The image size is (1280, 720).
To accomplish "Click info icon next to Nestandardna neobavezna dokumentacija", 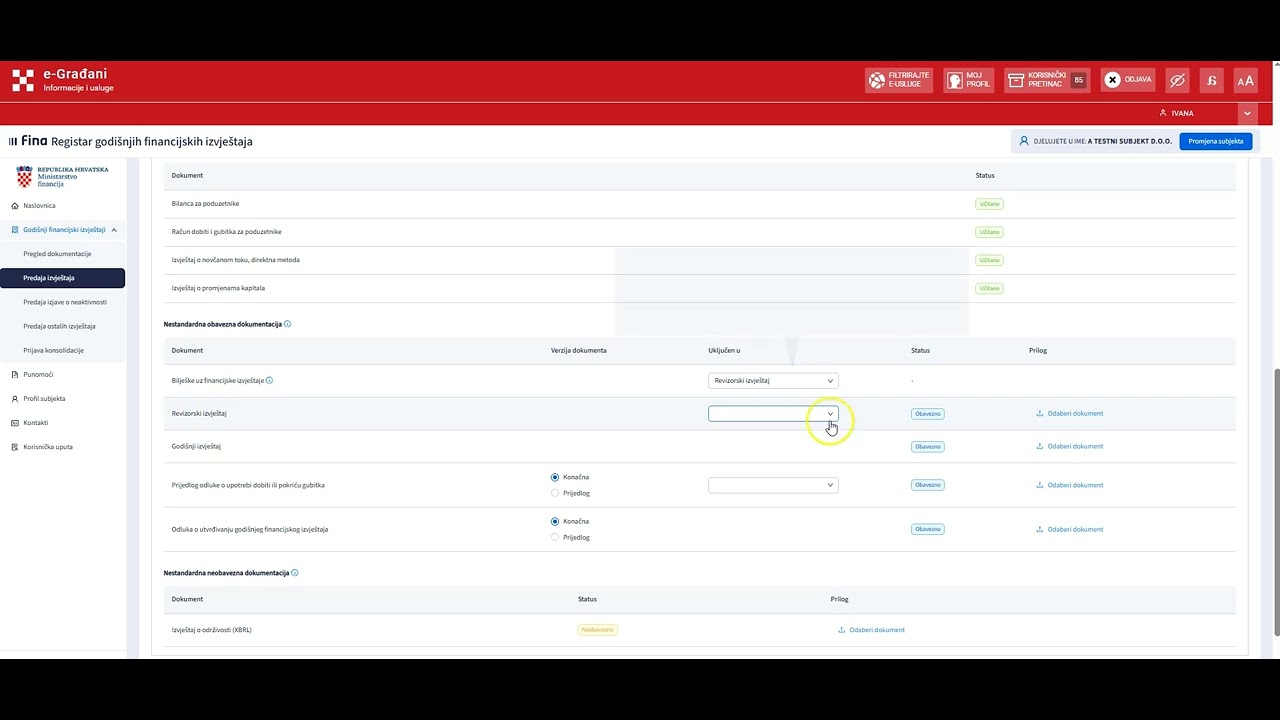I will (294, 573).
